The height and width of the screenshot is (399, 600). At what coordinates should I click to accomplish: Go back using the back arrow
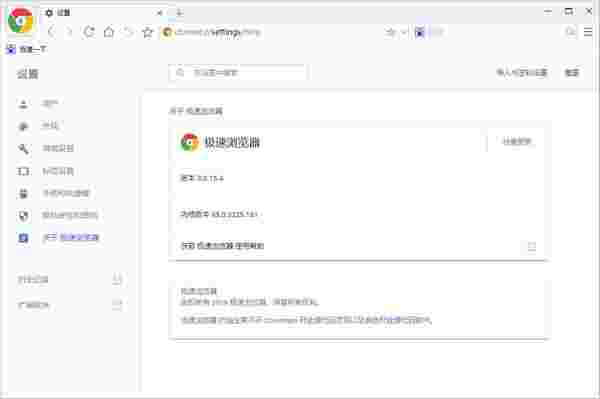[52, 33]
